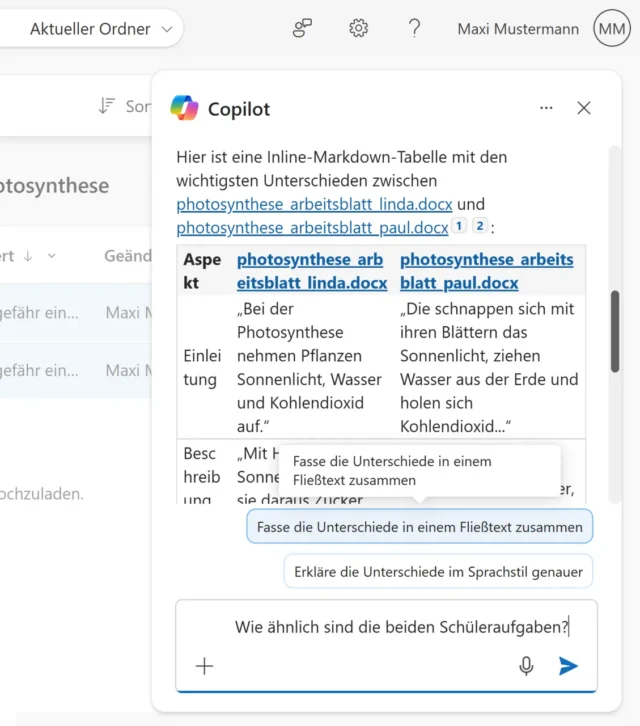This screenshot has width=640, height=726.
Task: Open linda.docx link in table header
Action: click(x=312, y=271)
